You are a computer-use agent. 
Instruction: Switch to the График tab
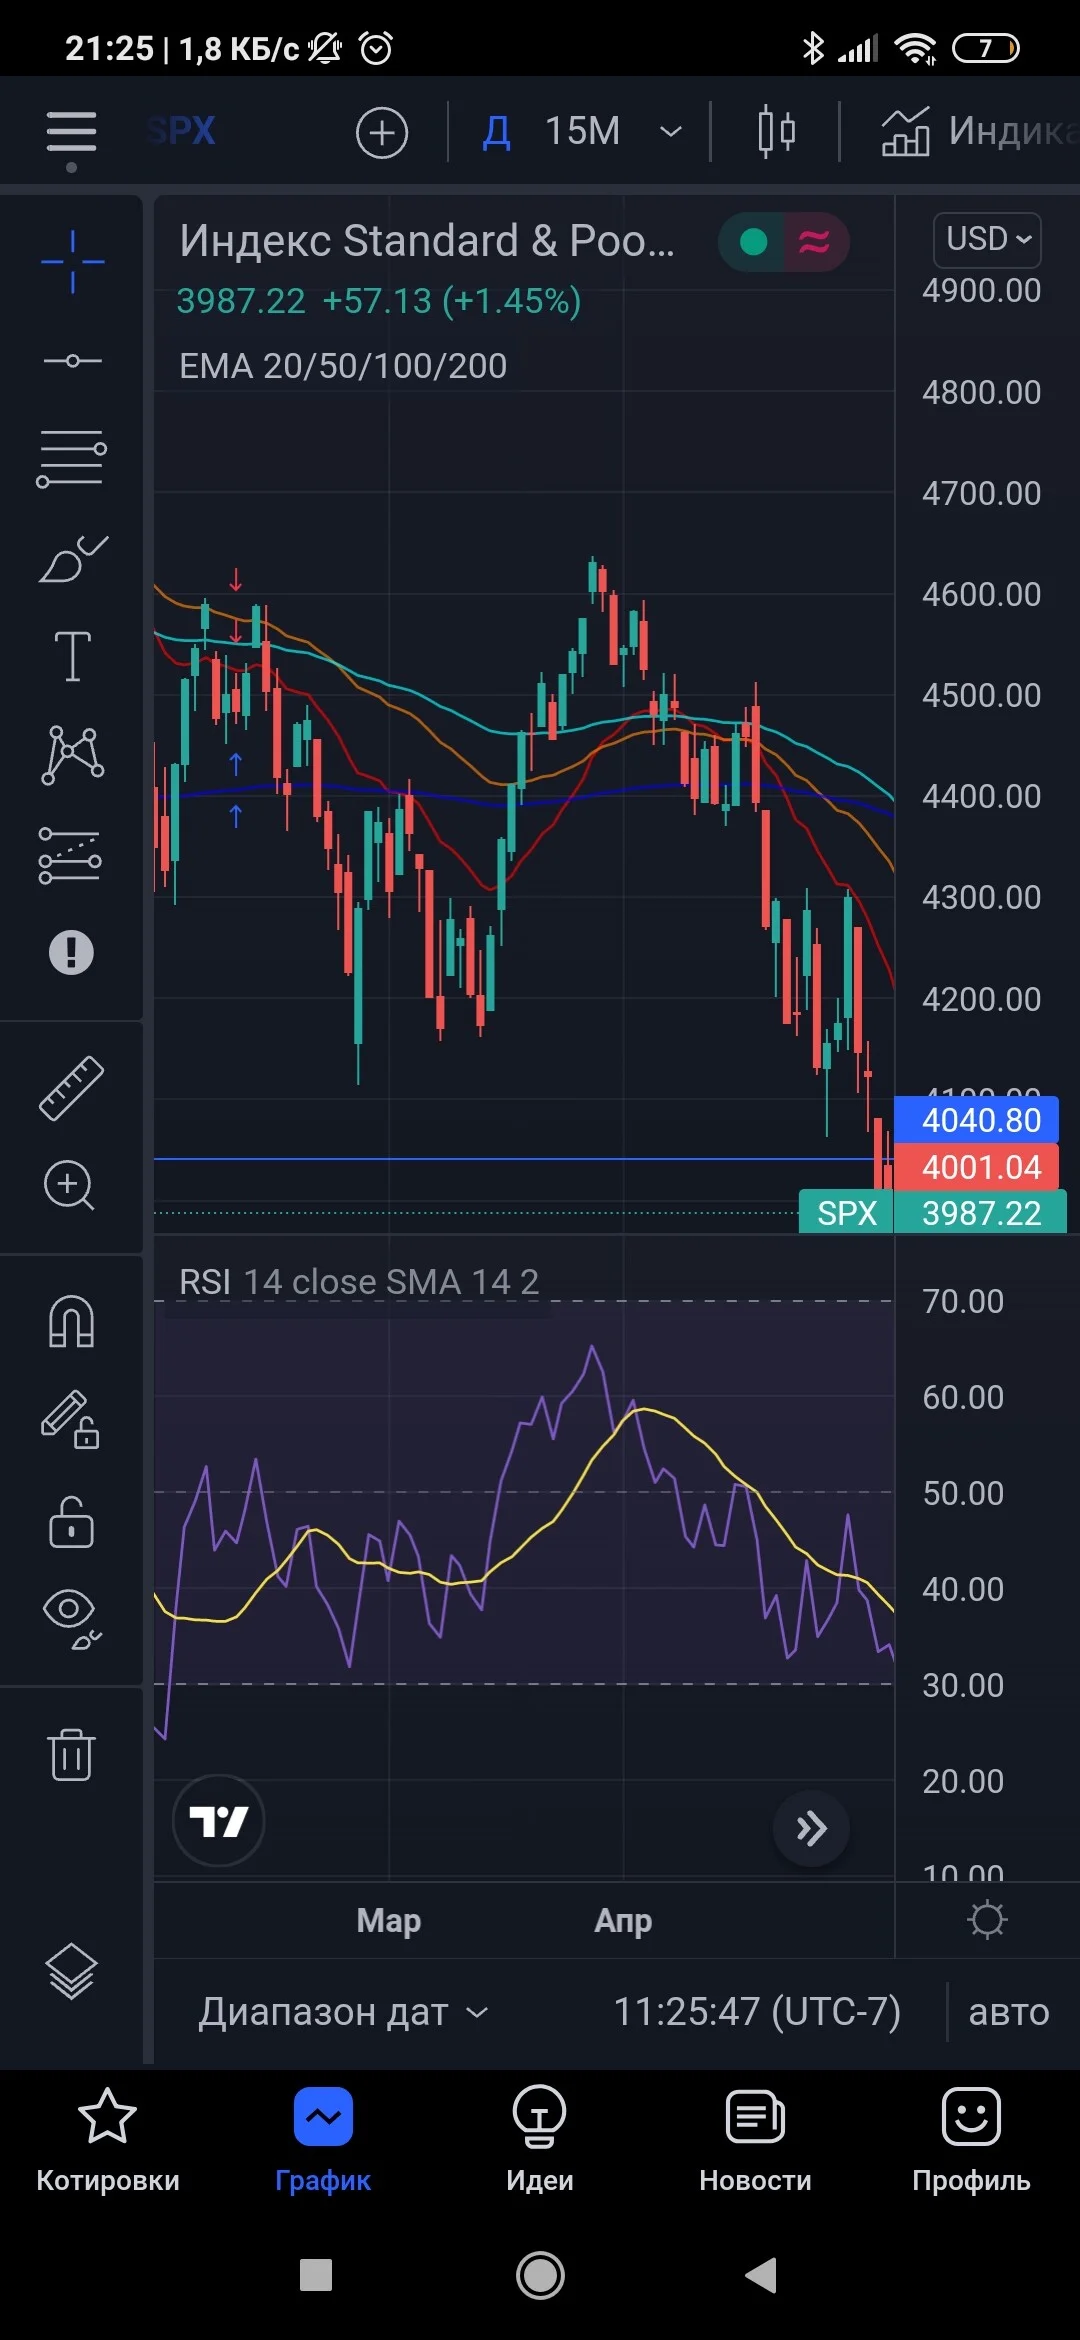323,2140
